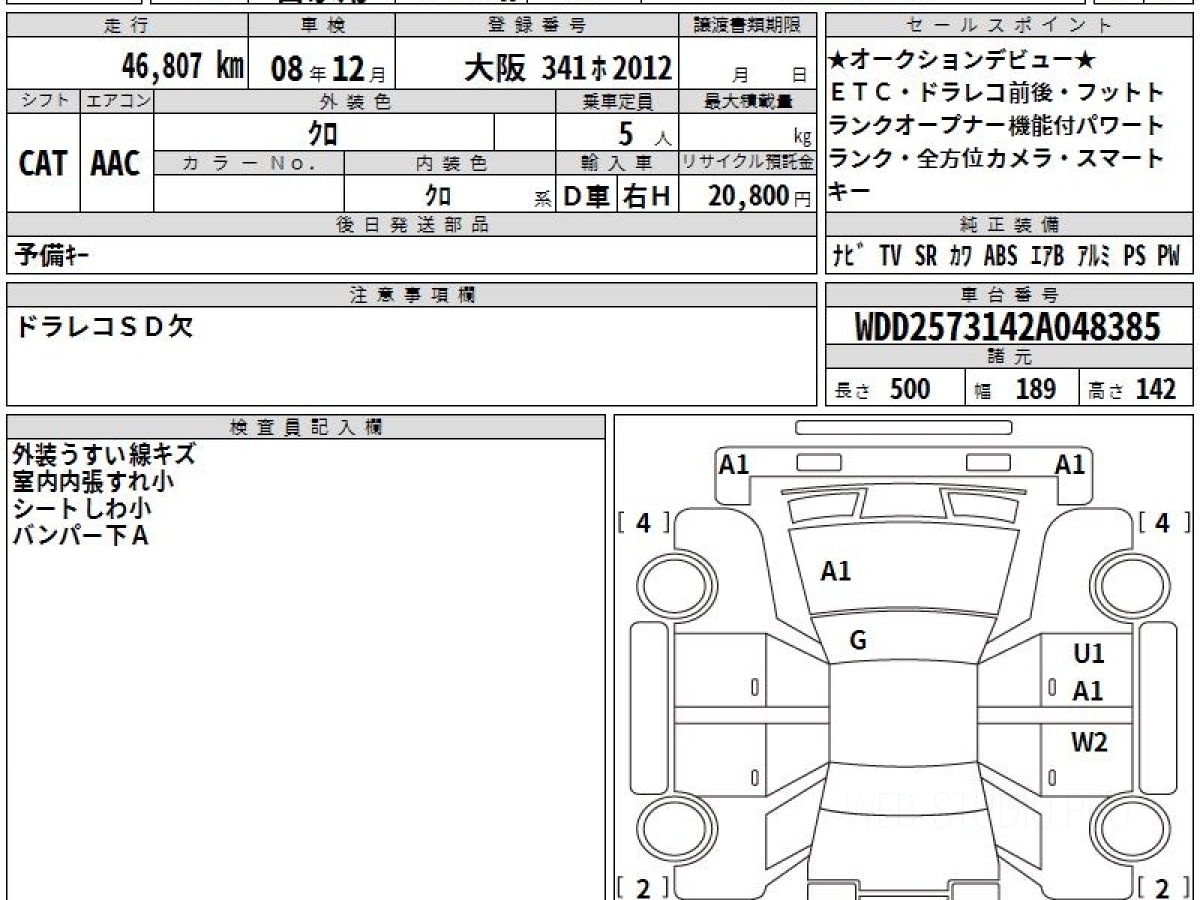Select the シートしわ小 note
The width and height of the screenshot is (1200, 900).
(x=81, y=508)
